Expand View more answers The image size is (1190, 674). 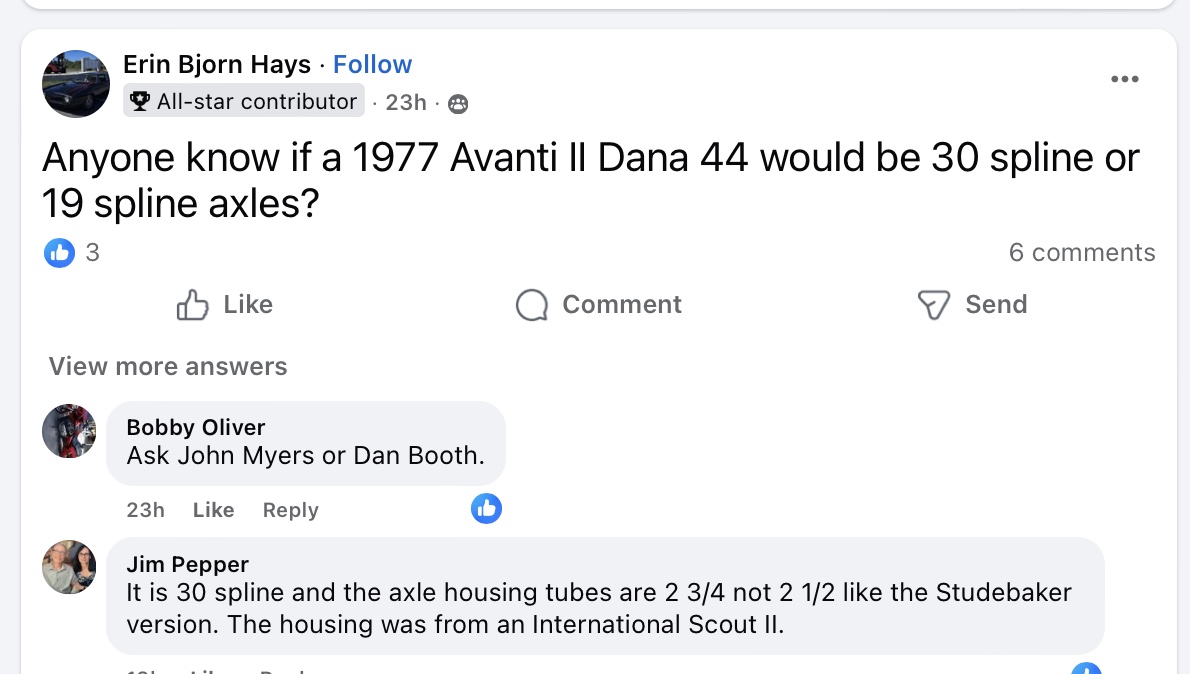click(168, 367)
